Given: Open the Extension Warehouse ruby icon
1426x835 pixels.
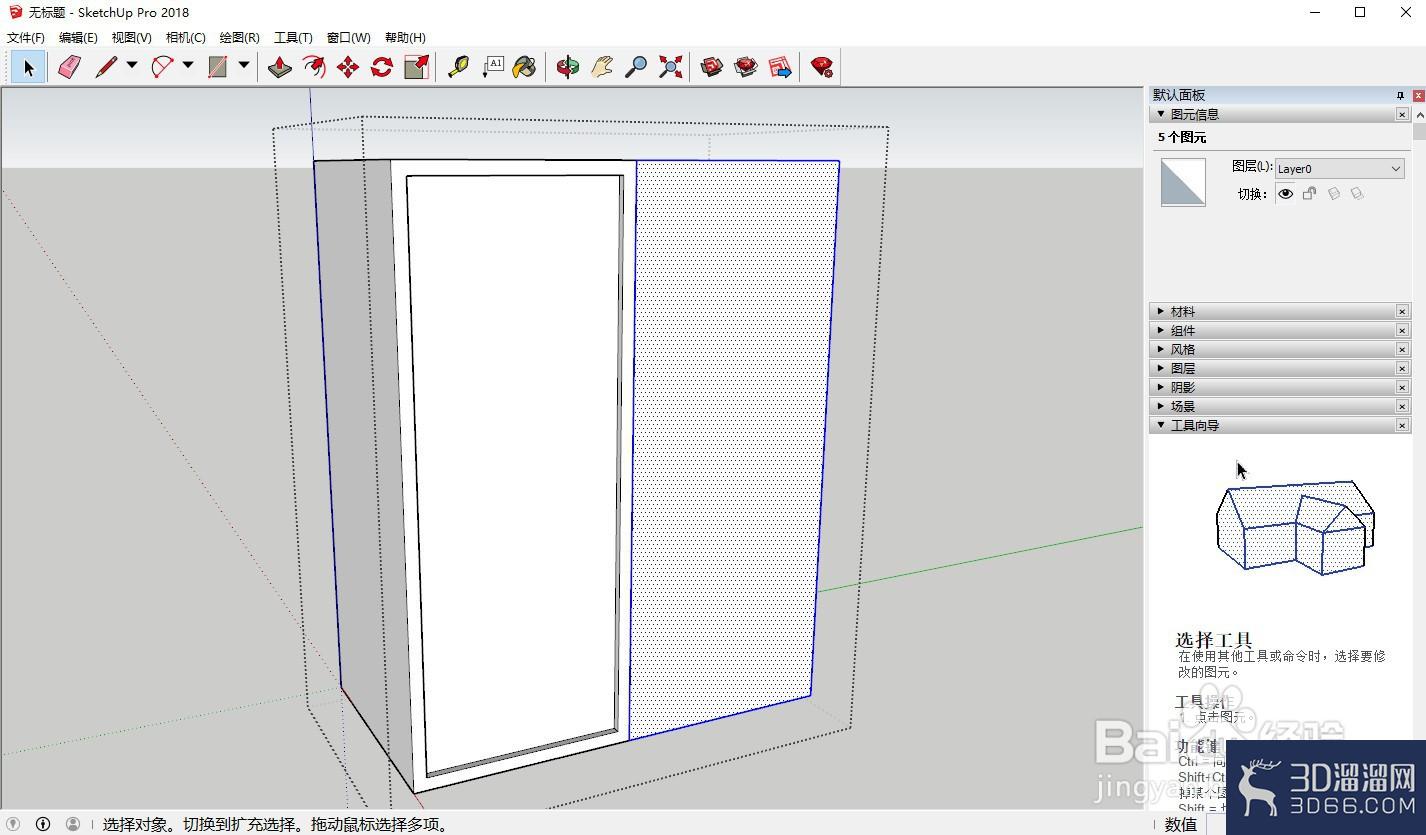Looking at the screenshot, I should (x=822, y=67).
